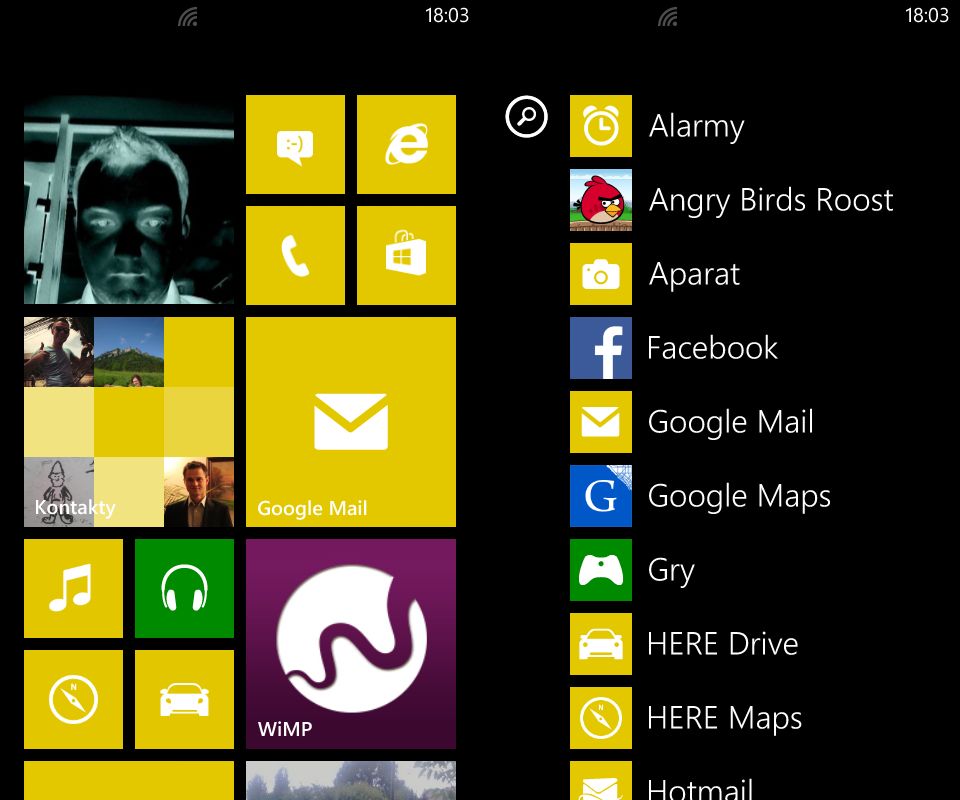Select the Google Mail list label
Viewport: 960px width, 800px height.
click(731, 423)
